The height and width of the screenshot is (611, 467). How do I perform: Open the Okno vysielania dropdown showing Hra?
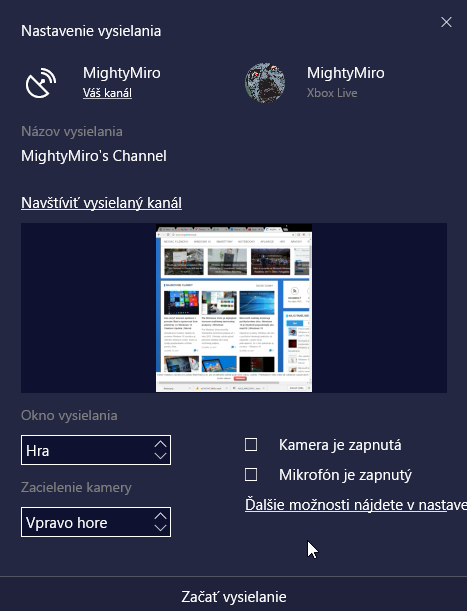point(96,450)
